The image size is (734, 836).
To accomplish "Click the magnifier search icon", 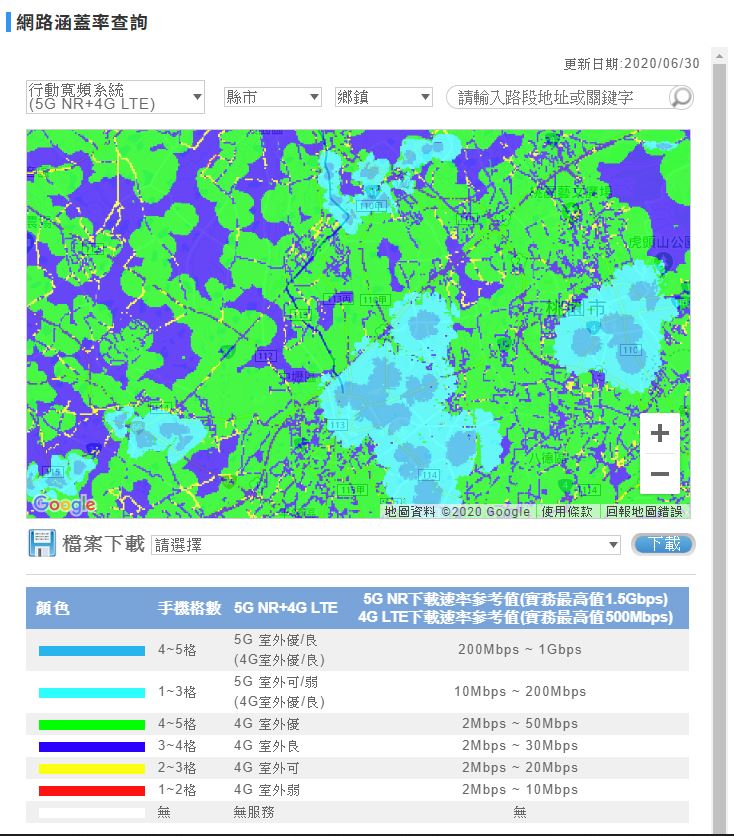I will (681, 97).
